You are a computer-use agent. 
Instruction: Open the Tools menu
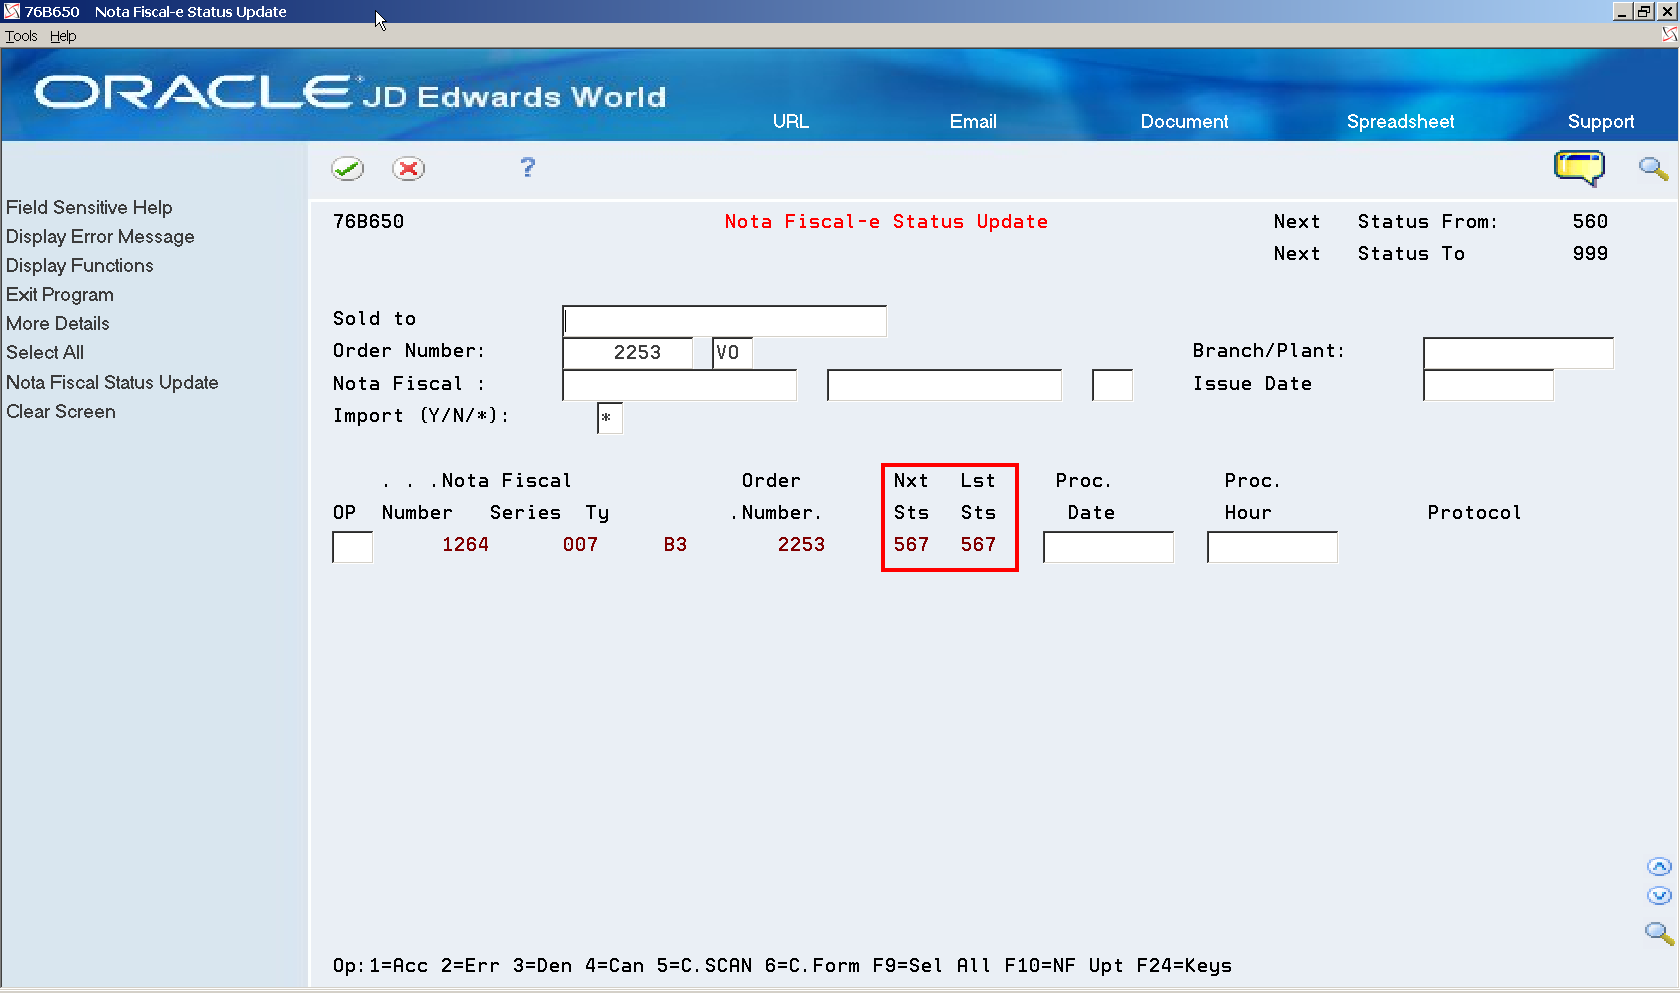click(21, 36)
